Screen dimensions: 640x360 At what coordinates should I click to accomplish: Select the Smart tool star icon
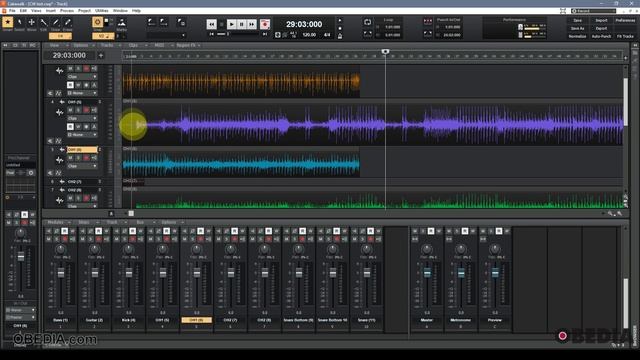[x=7, y=22]
